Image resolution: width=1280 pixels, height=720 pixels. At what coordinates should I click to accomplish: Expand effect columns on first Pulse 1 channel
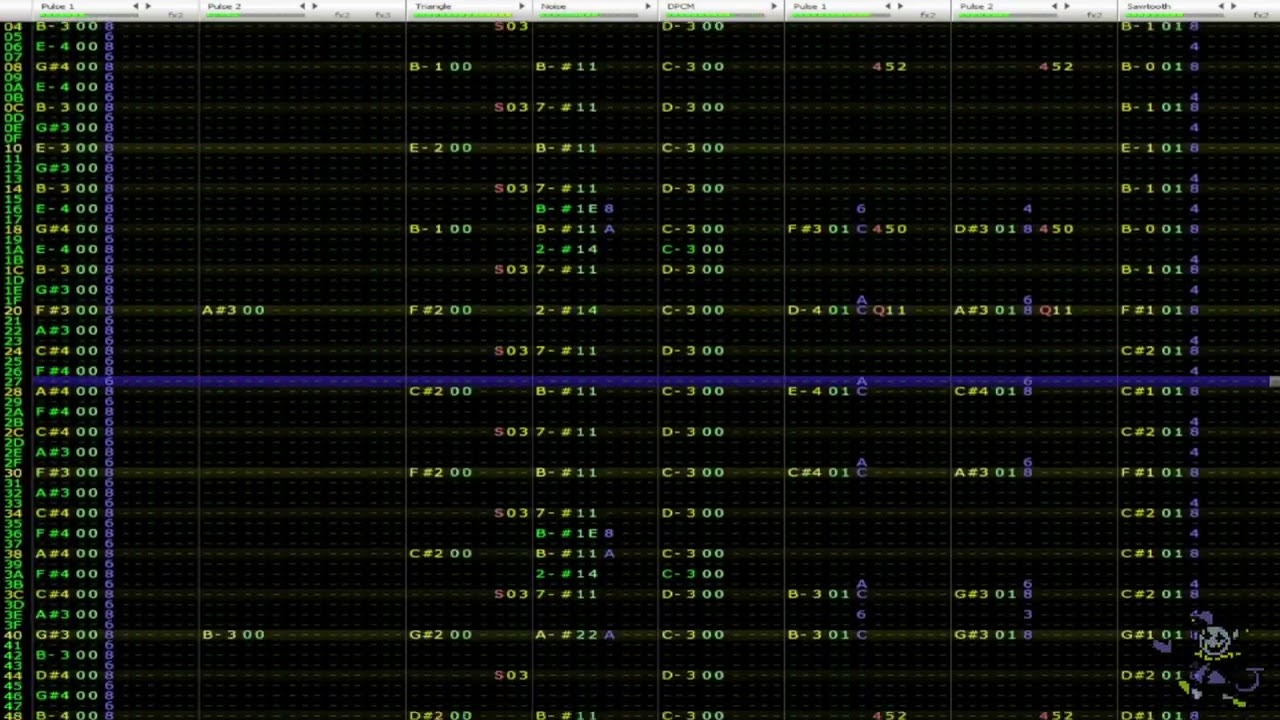(x=149, y=6)
